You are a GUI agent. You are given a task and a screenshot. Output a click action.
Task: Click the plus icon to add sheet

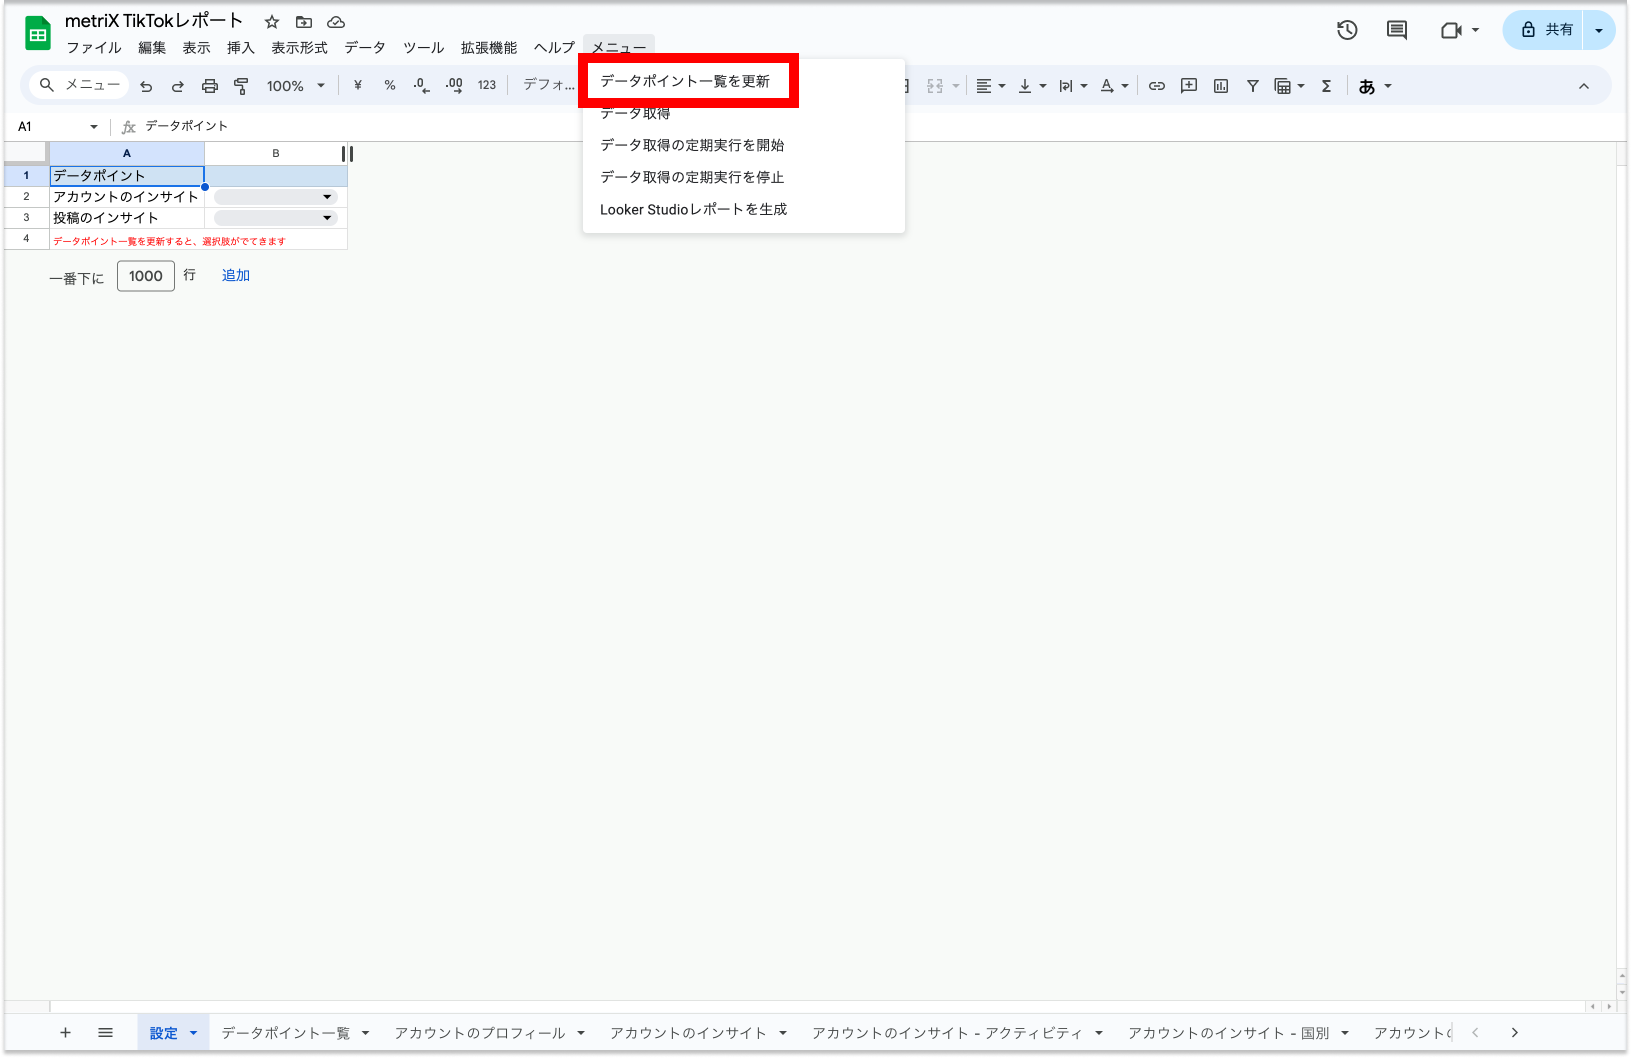pos(65,1033)
